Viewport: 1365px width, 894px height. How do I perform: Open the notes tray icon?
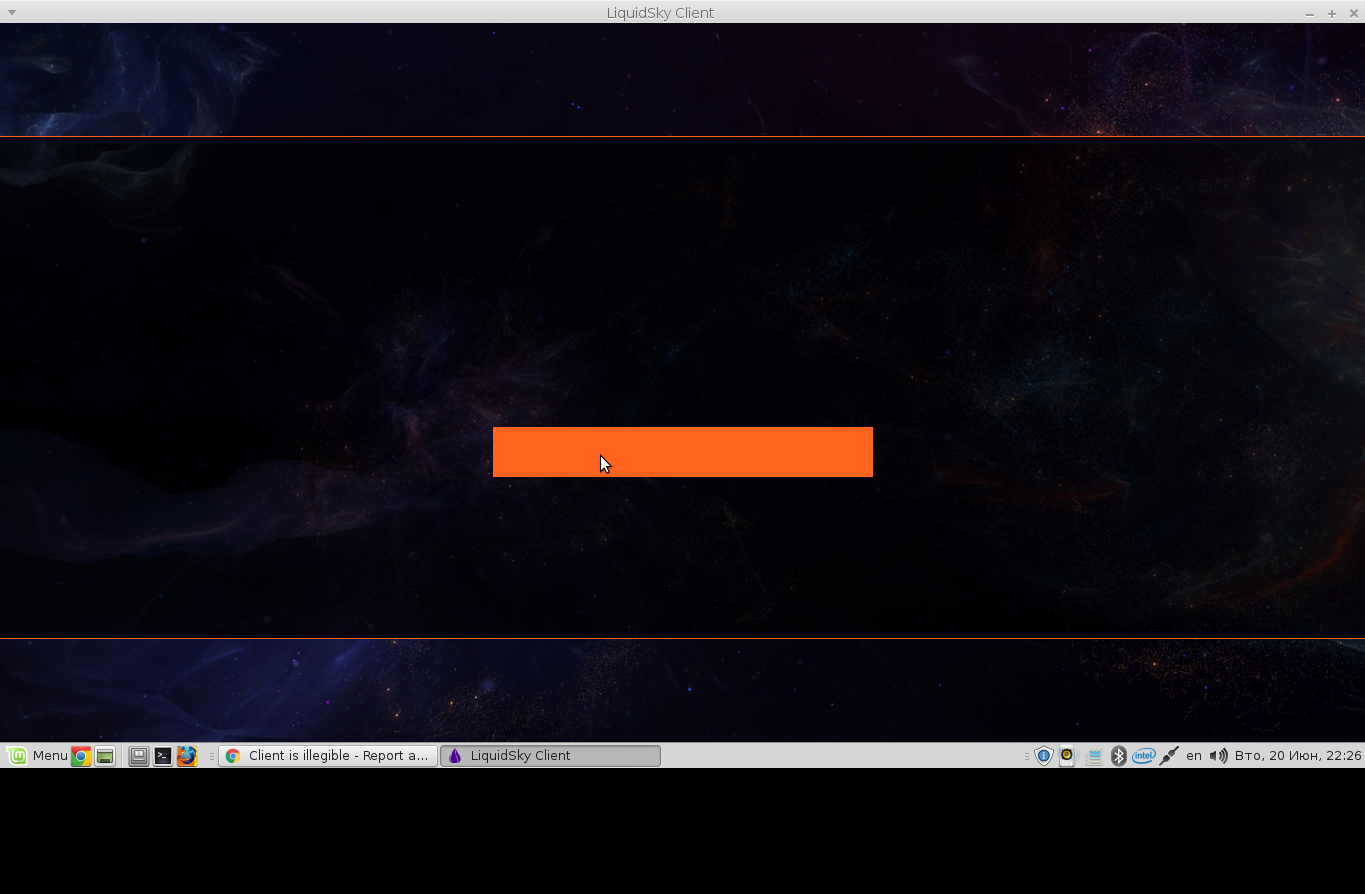click(1093, 756)
